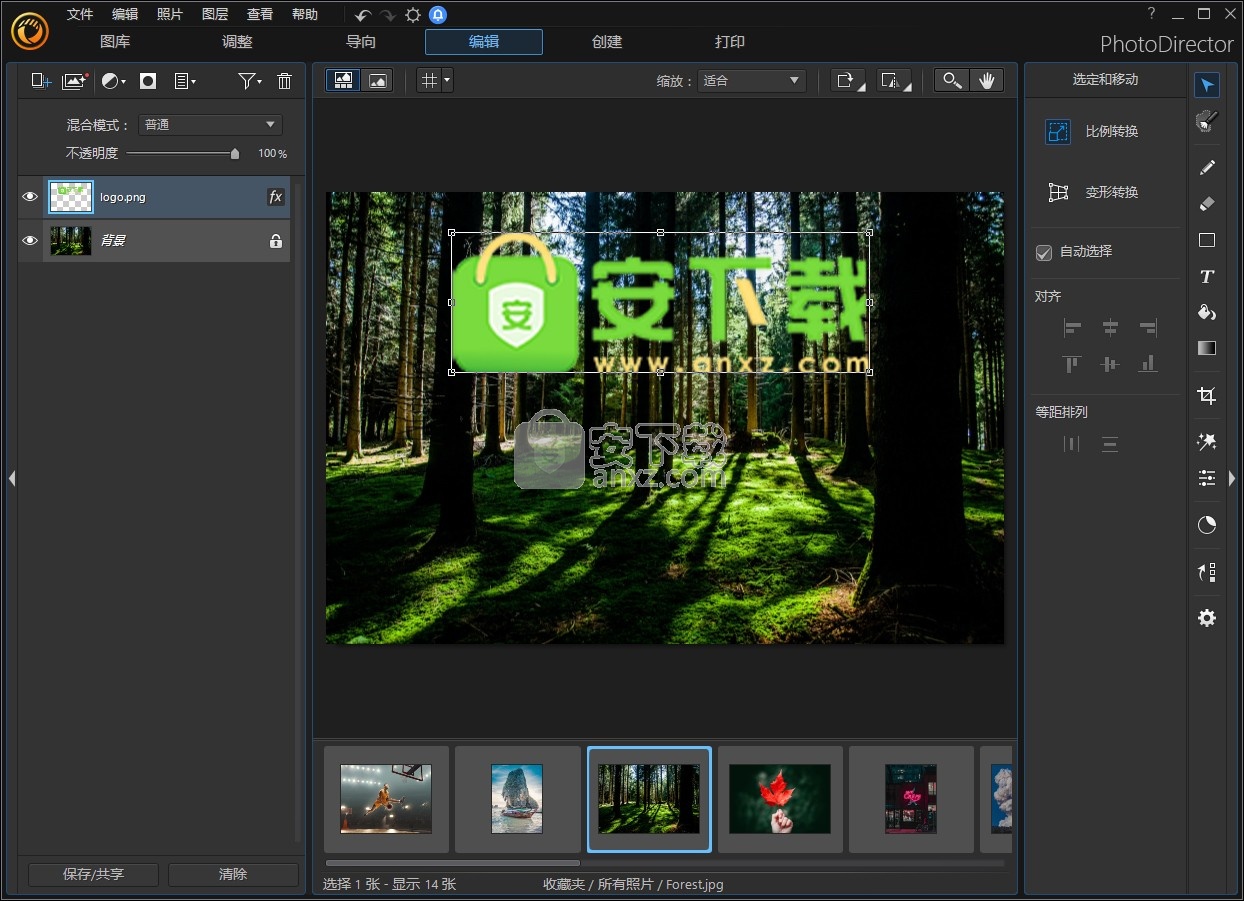
Task: Select the zoom magnifier tool
Action: click(x=952, y=81)
